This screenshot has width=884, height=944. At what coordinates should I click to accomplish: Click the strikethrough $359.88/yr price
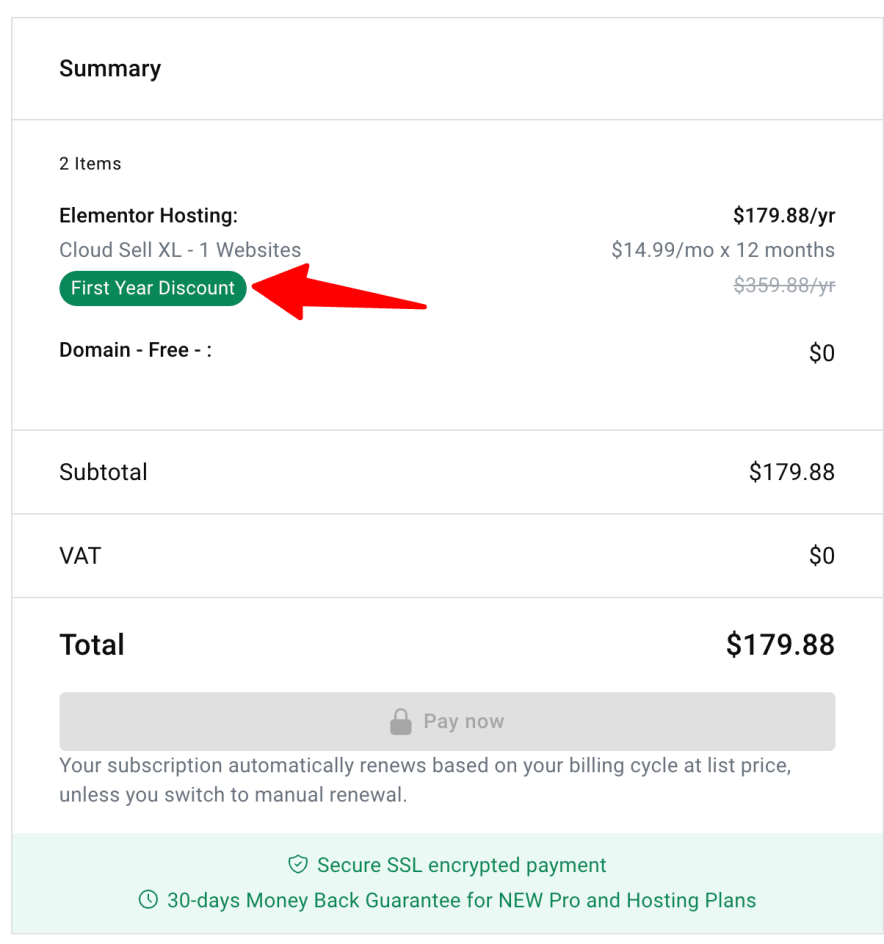[x=784, y=286]
